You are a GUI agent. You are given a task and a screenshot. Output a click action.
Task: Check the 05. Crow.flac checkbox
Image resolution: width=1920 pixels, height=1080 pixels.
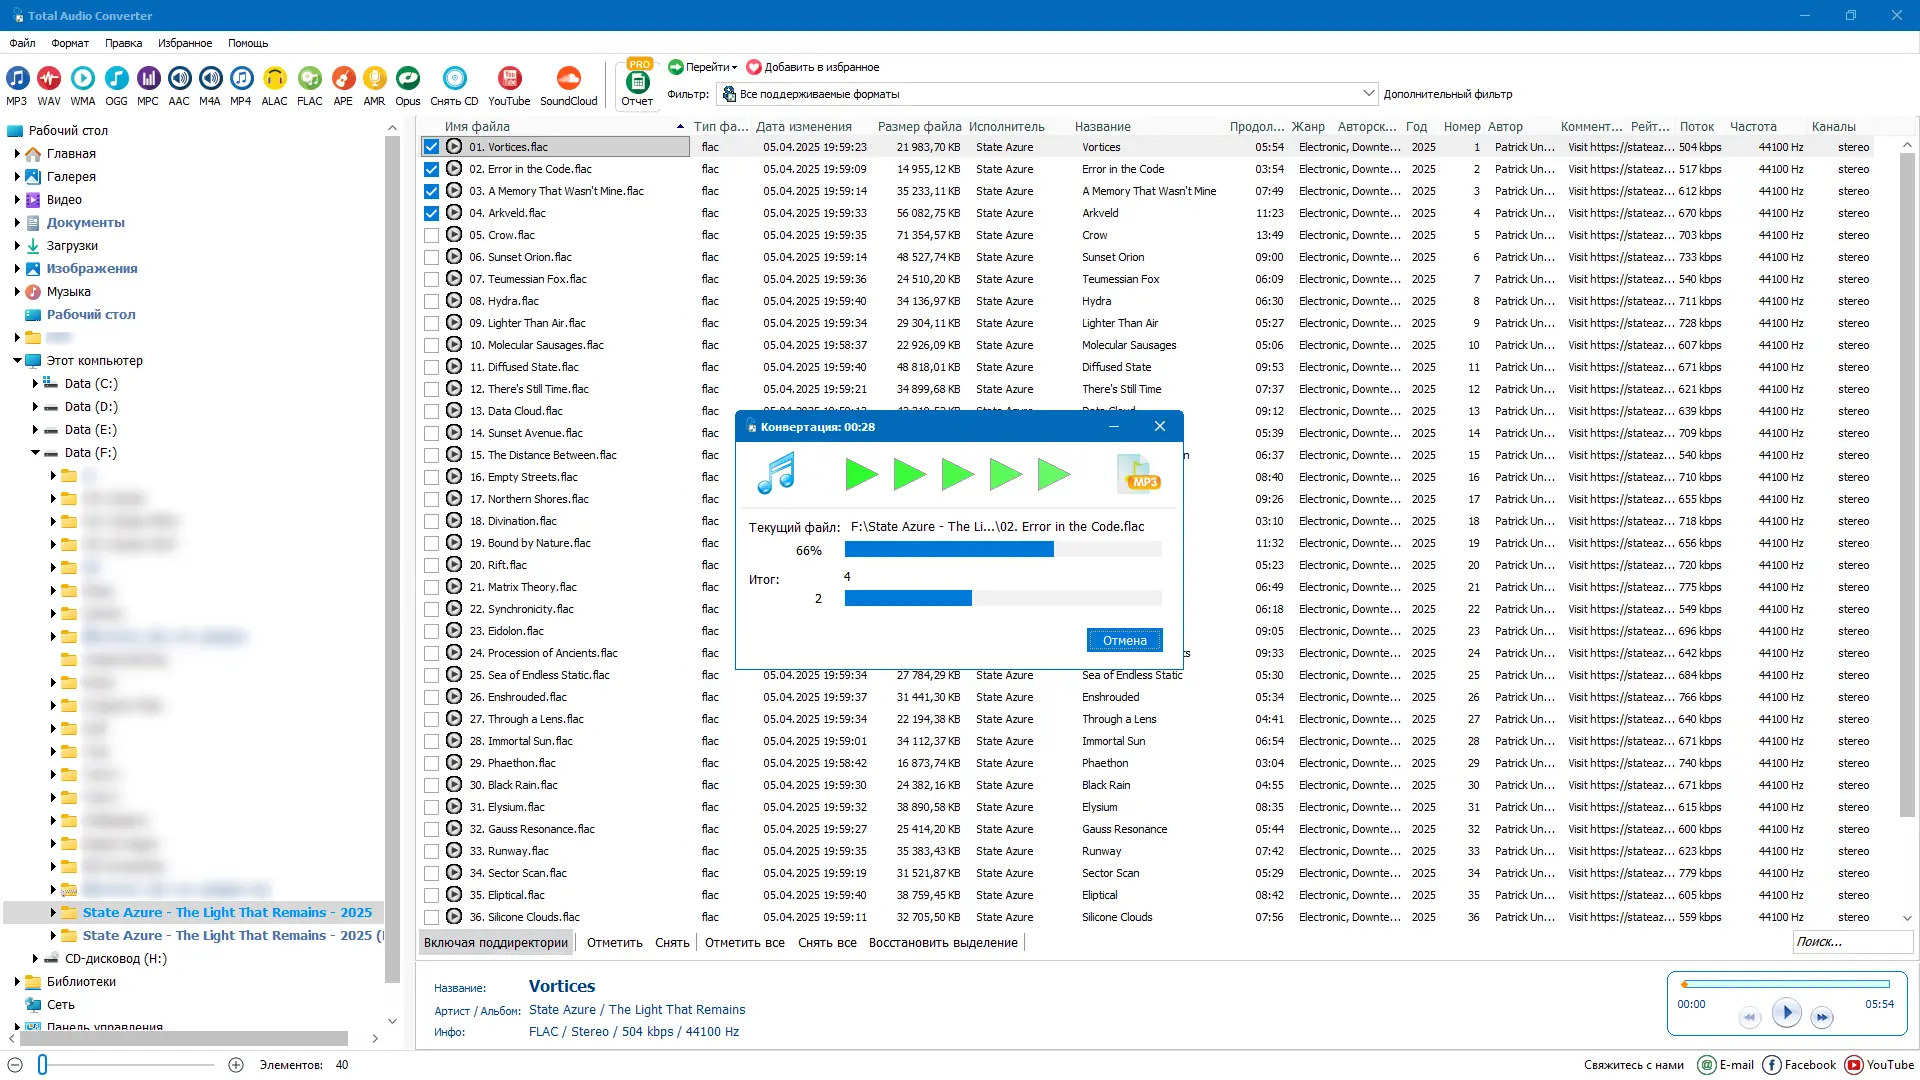[431, 235]
